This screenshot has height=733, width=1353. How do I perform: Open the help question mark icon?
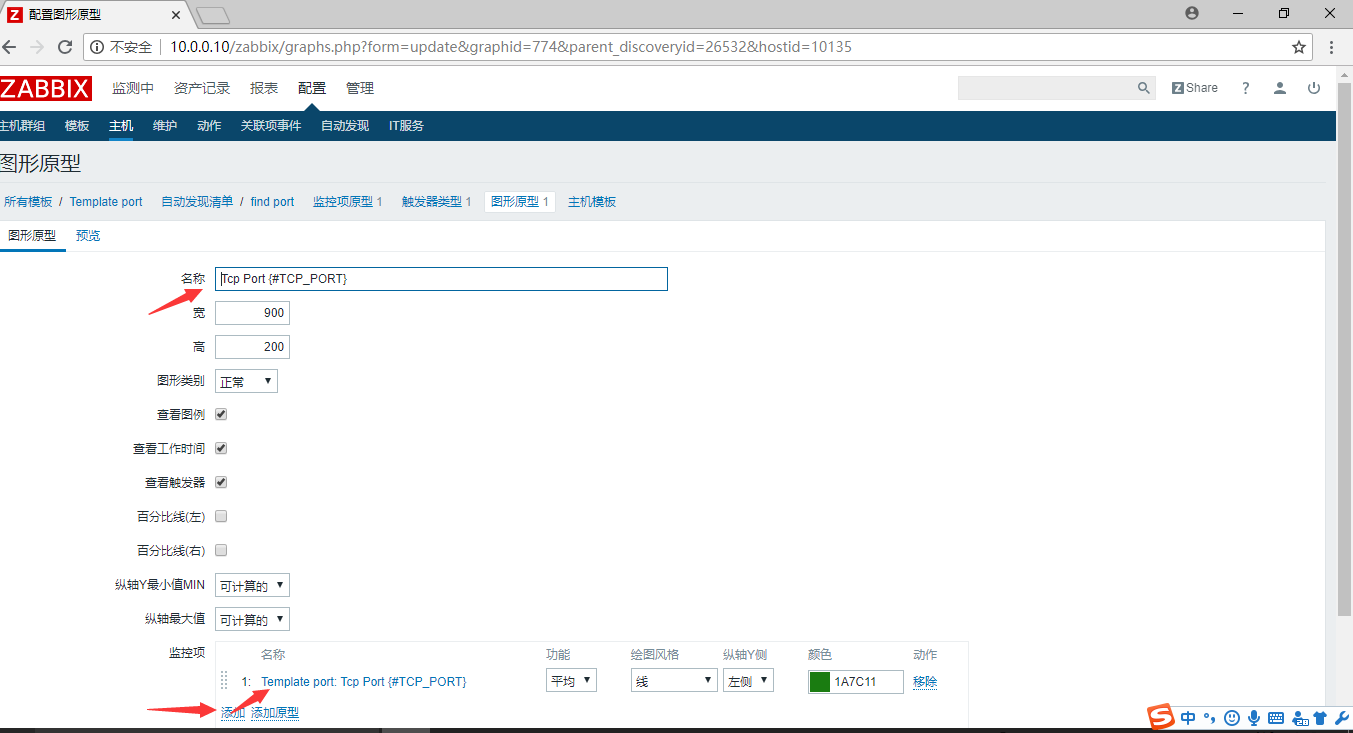coord(1245,88)
